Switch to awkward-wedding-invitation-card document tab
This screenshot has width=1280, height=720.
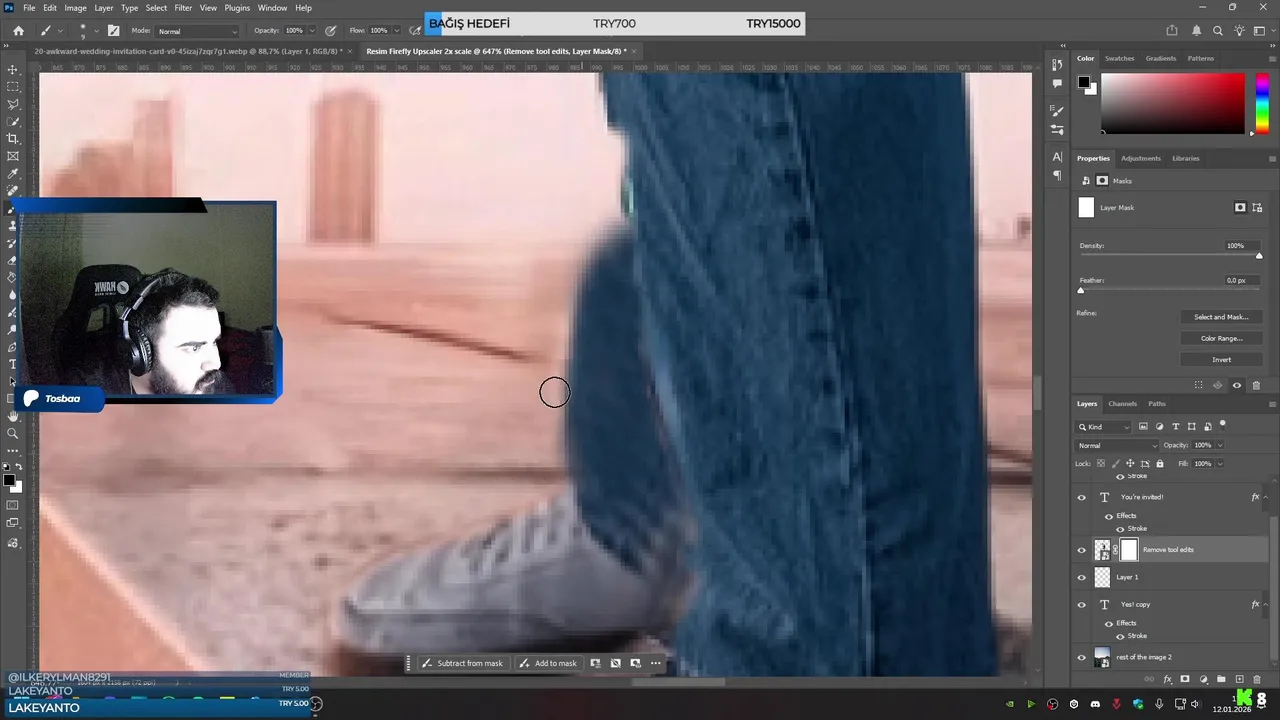pos(188,51)
